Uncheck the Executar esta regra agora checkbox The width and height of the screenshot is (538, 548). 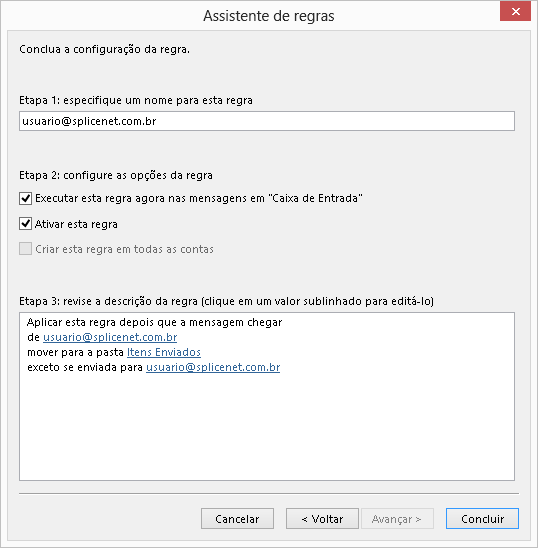(26, 199)
